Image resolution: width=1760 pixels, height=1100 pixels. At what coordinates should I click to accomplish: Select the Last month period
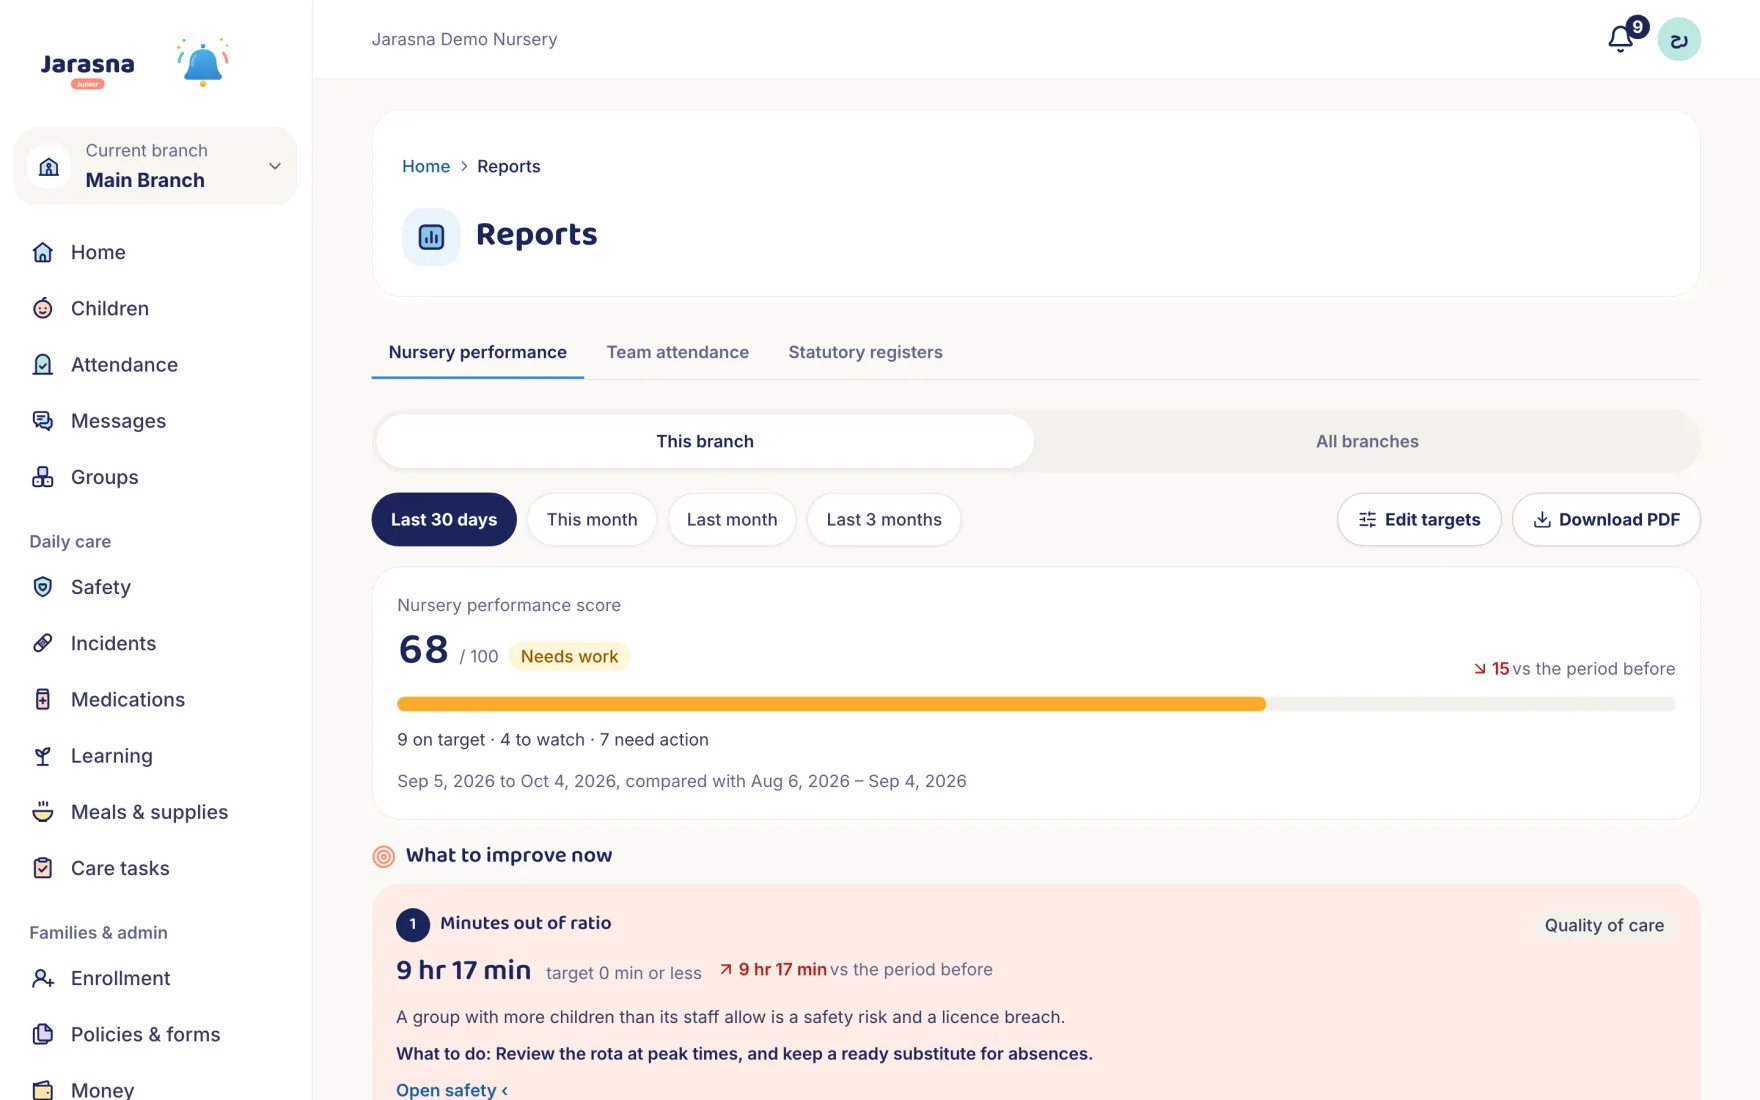pyautogui.click(x=732, y=519)
